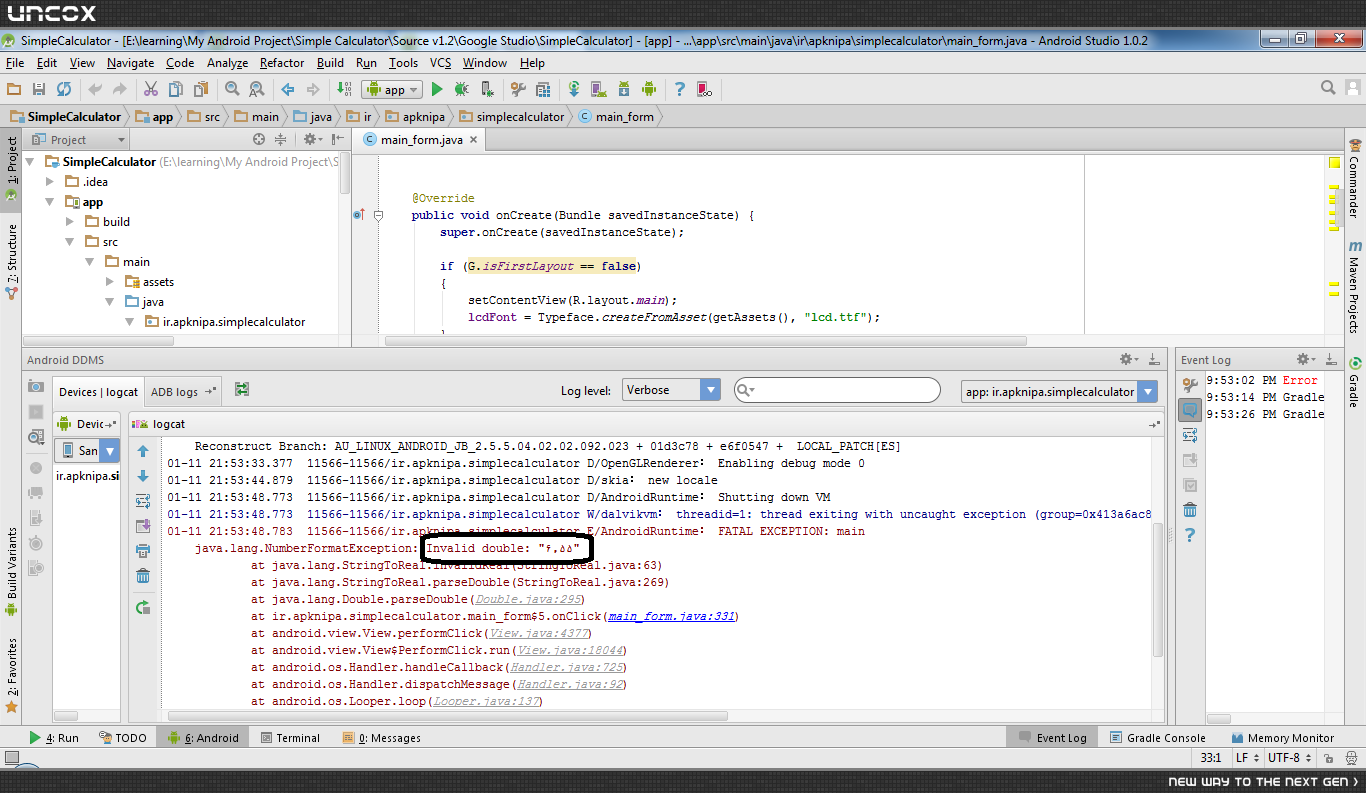Click the Make Project icon
Viewport: 1366px width, 793px height.
click(x=345, y=89)
